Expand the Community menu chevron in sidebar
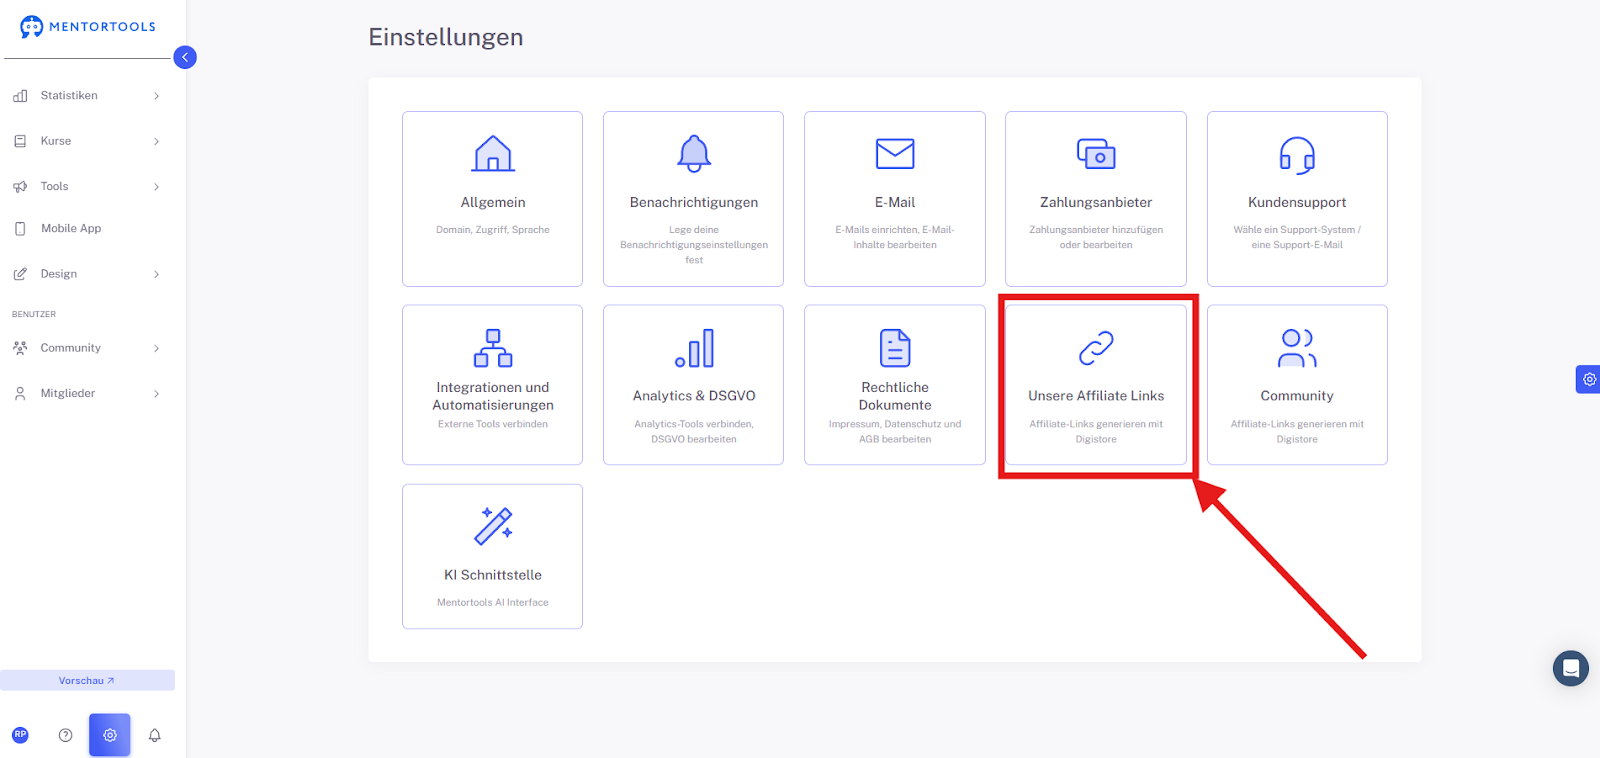1600x758 pixels. [x=157, y=348]
